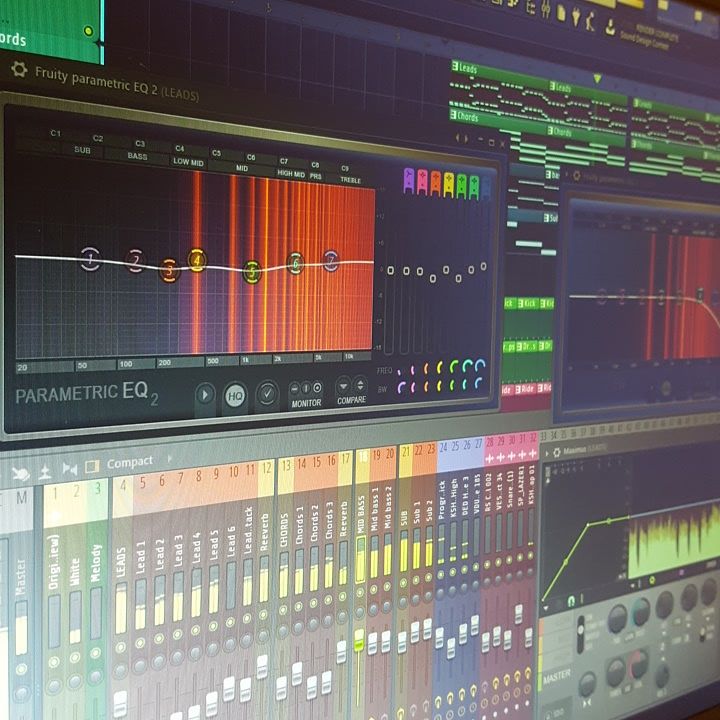Click the yellow band 4 type token
The height and width of the screenshot is (720, 720).
(449, 185)
